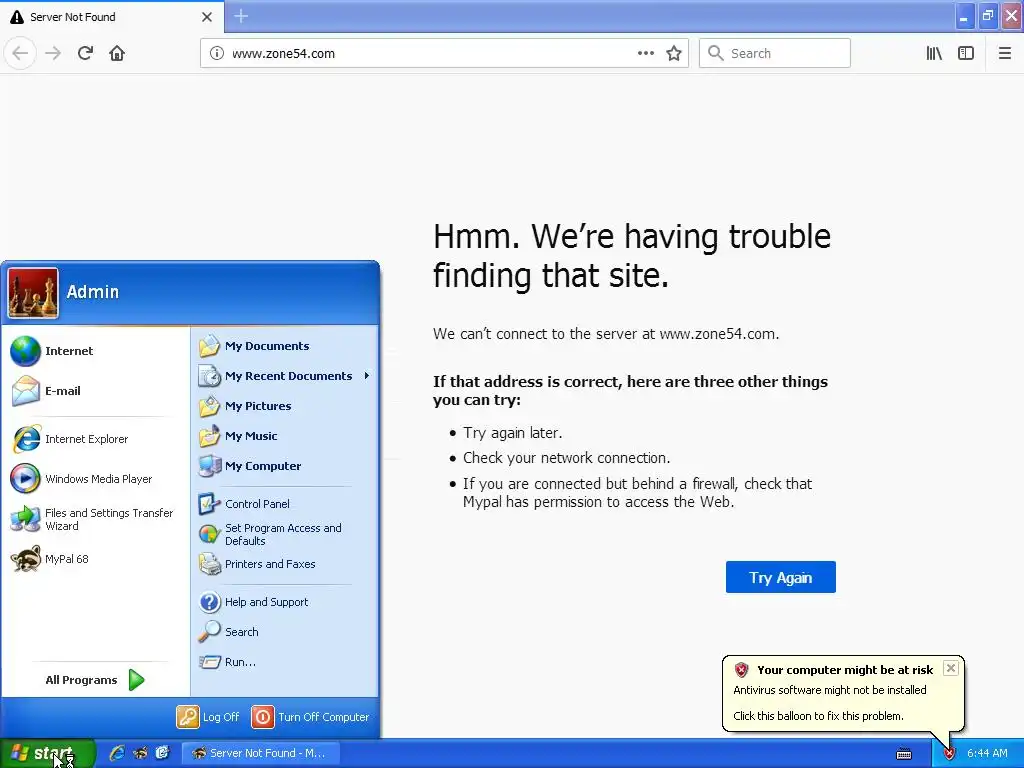
Task: Launch the MyPal raccoon Quick Launch icon
Action: coord(140,753)
